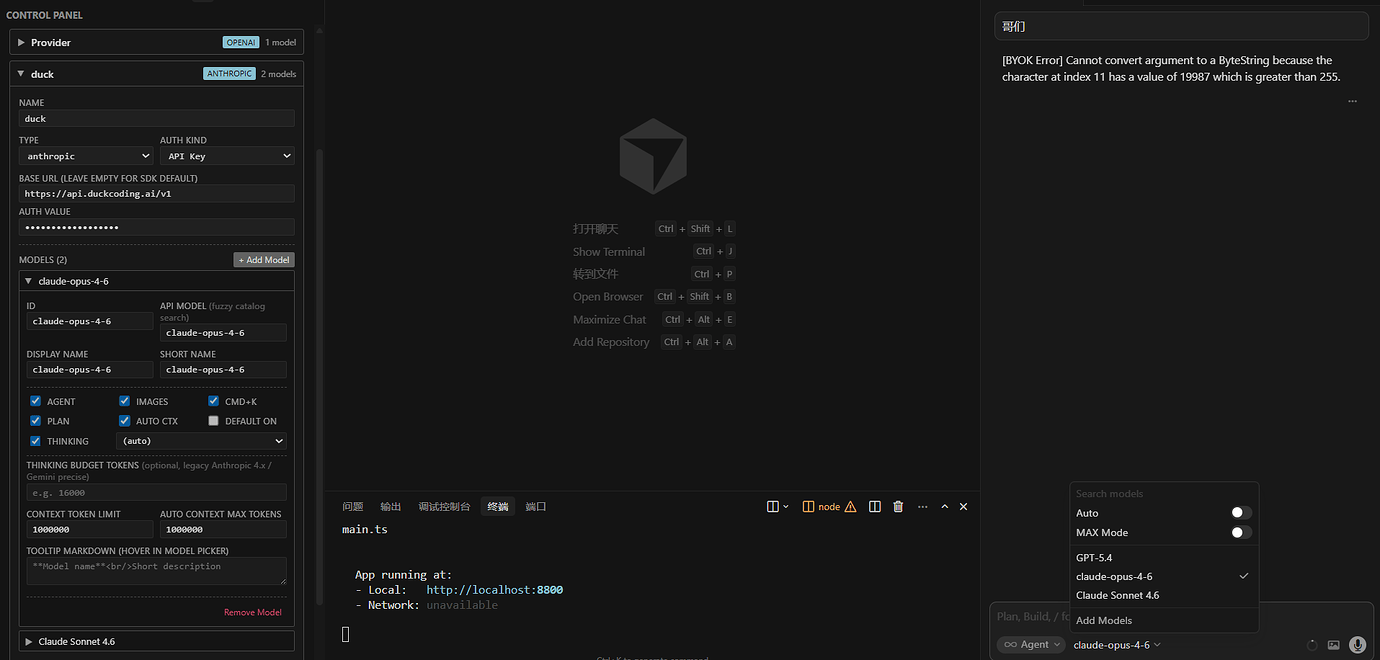Switch to the 输出 panel tab
Image resolution: width=1380 pixels, height=660 pixels.
tap(391, 507)
